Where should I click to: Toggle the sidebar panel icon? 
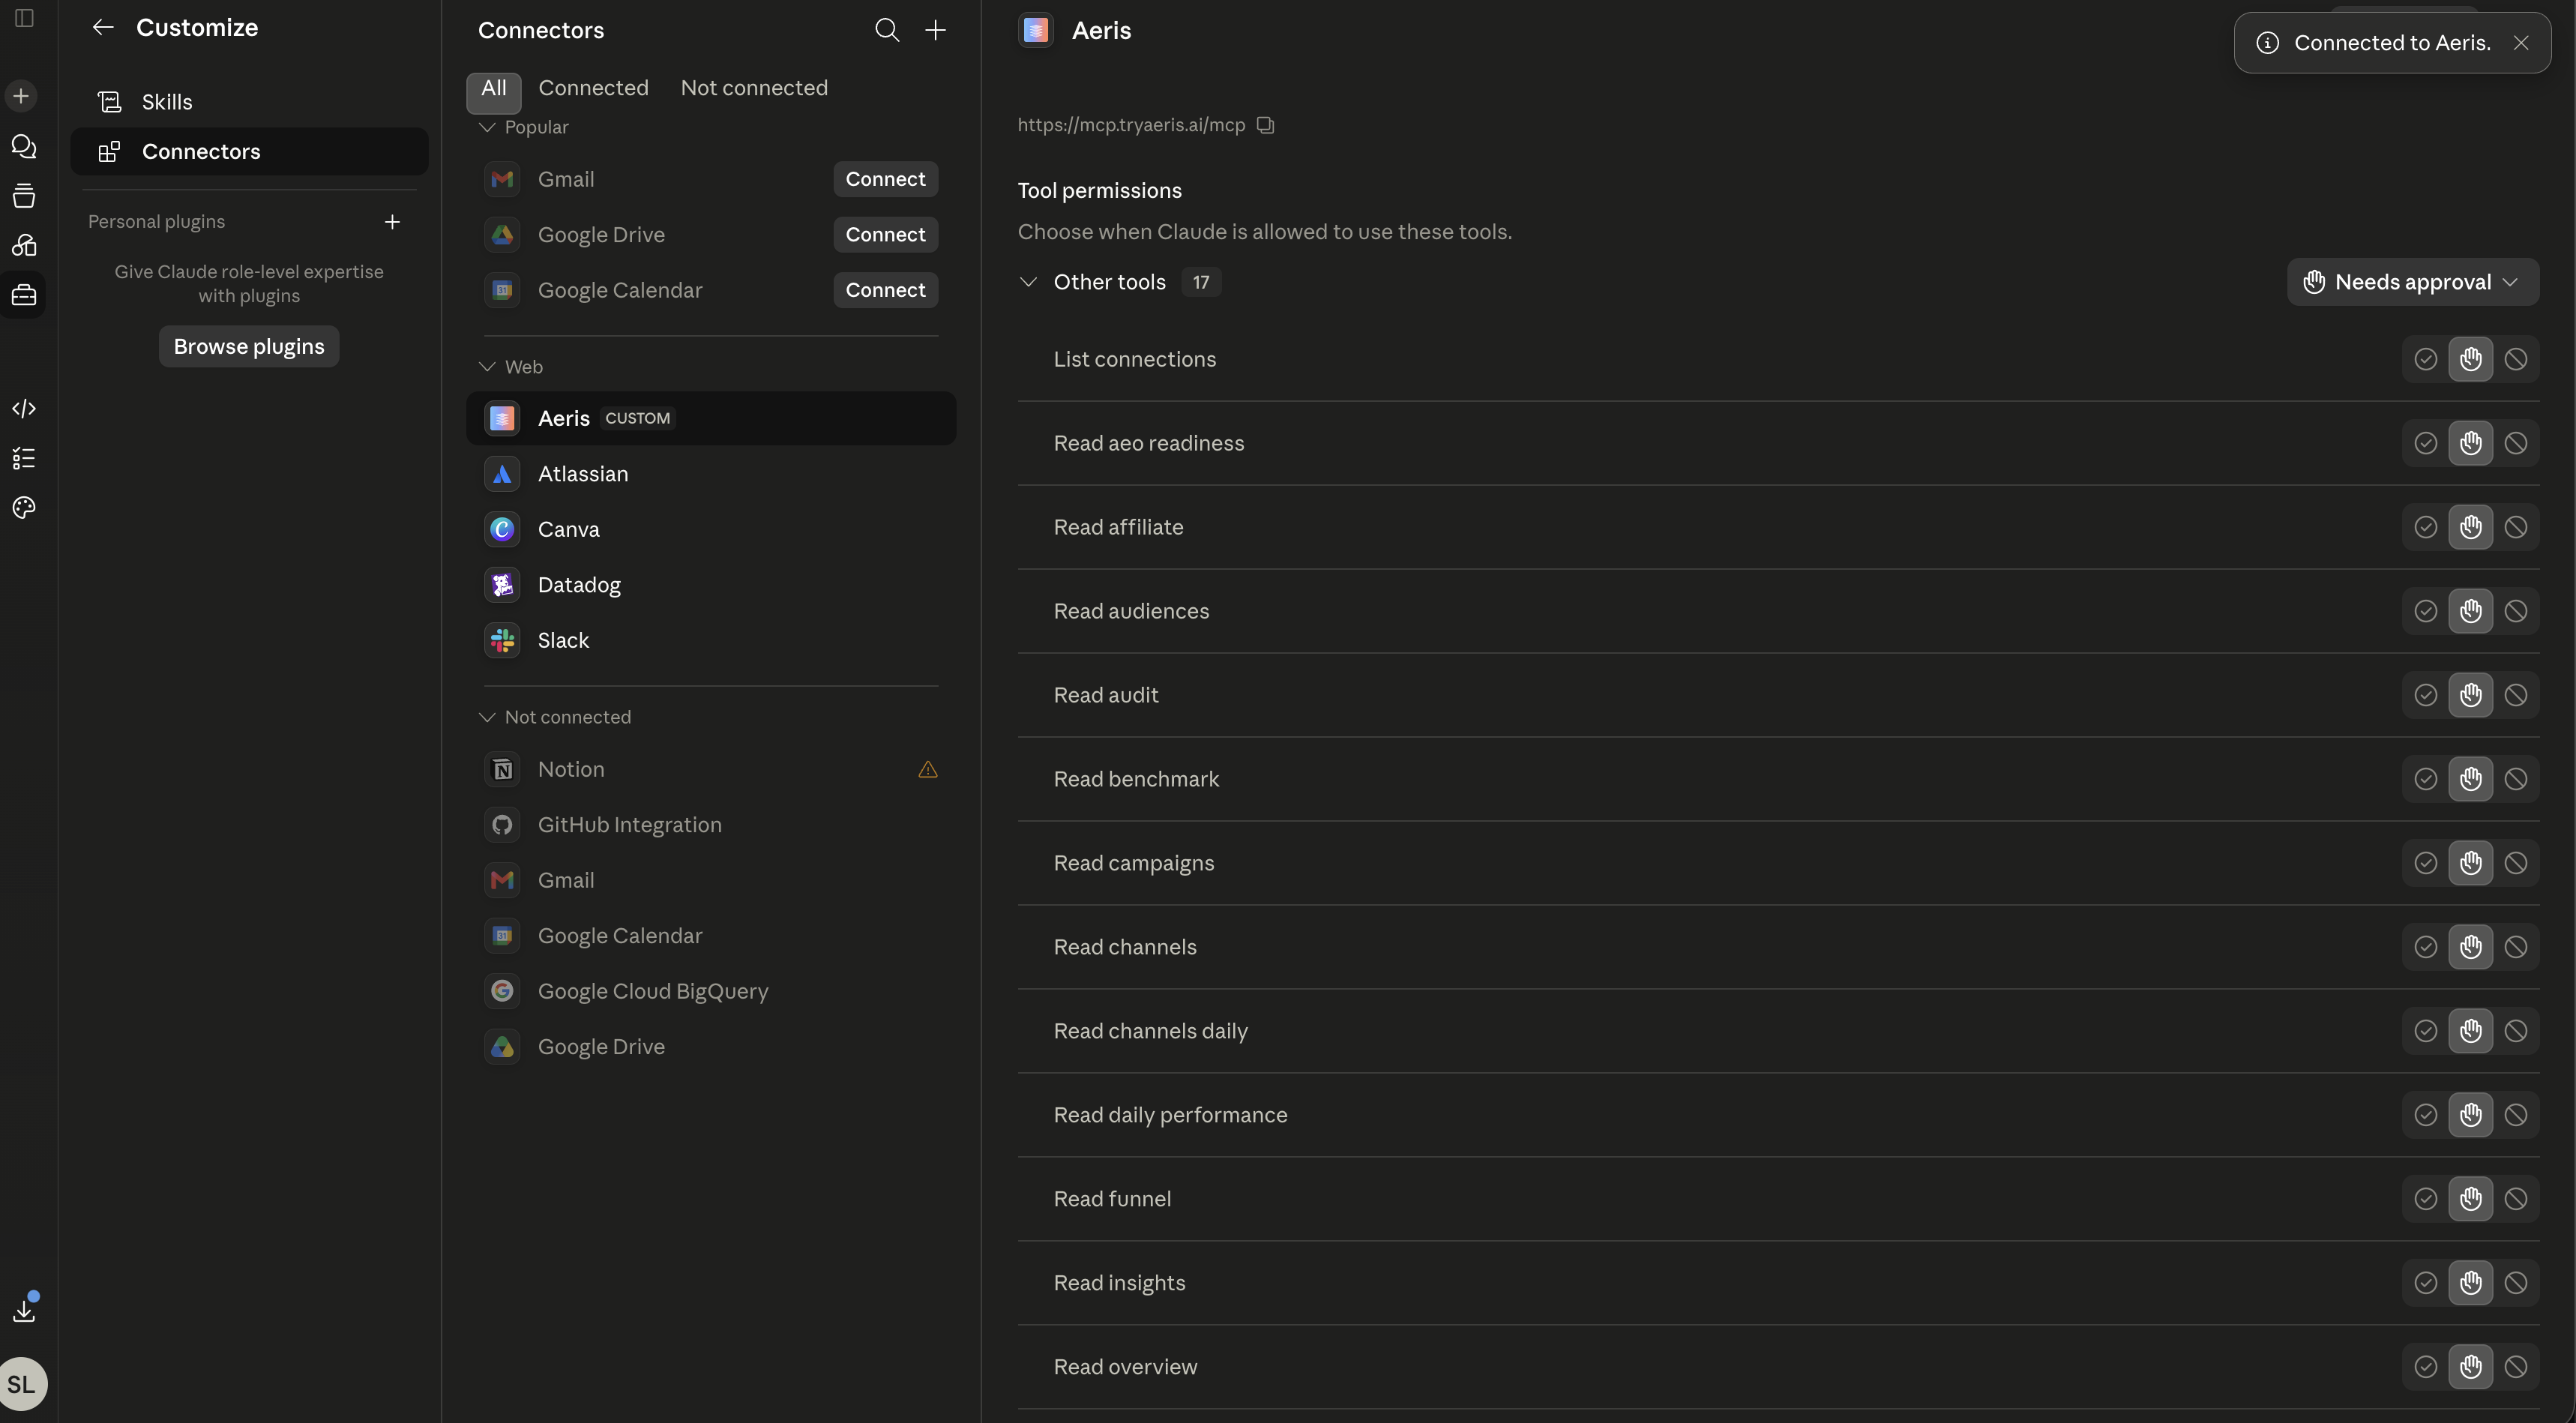(x=24, y=18)
